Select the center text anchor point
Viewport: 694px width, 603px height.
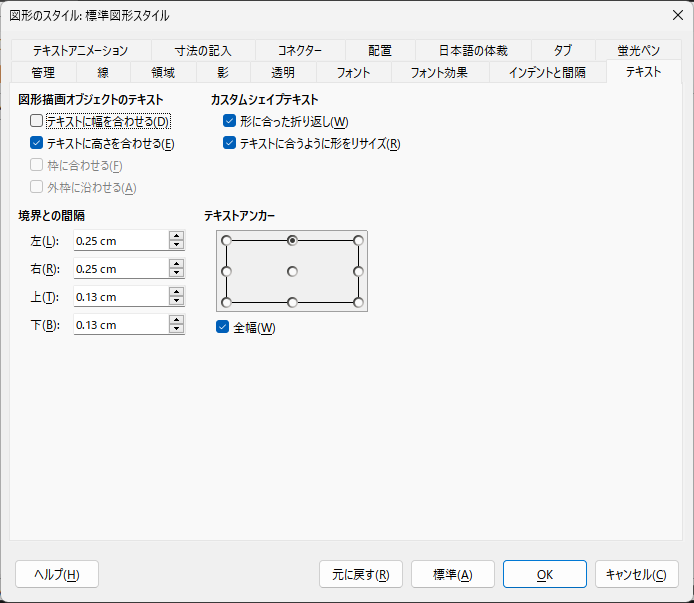[292, 271]
